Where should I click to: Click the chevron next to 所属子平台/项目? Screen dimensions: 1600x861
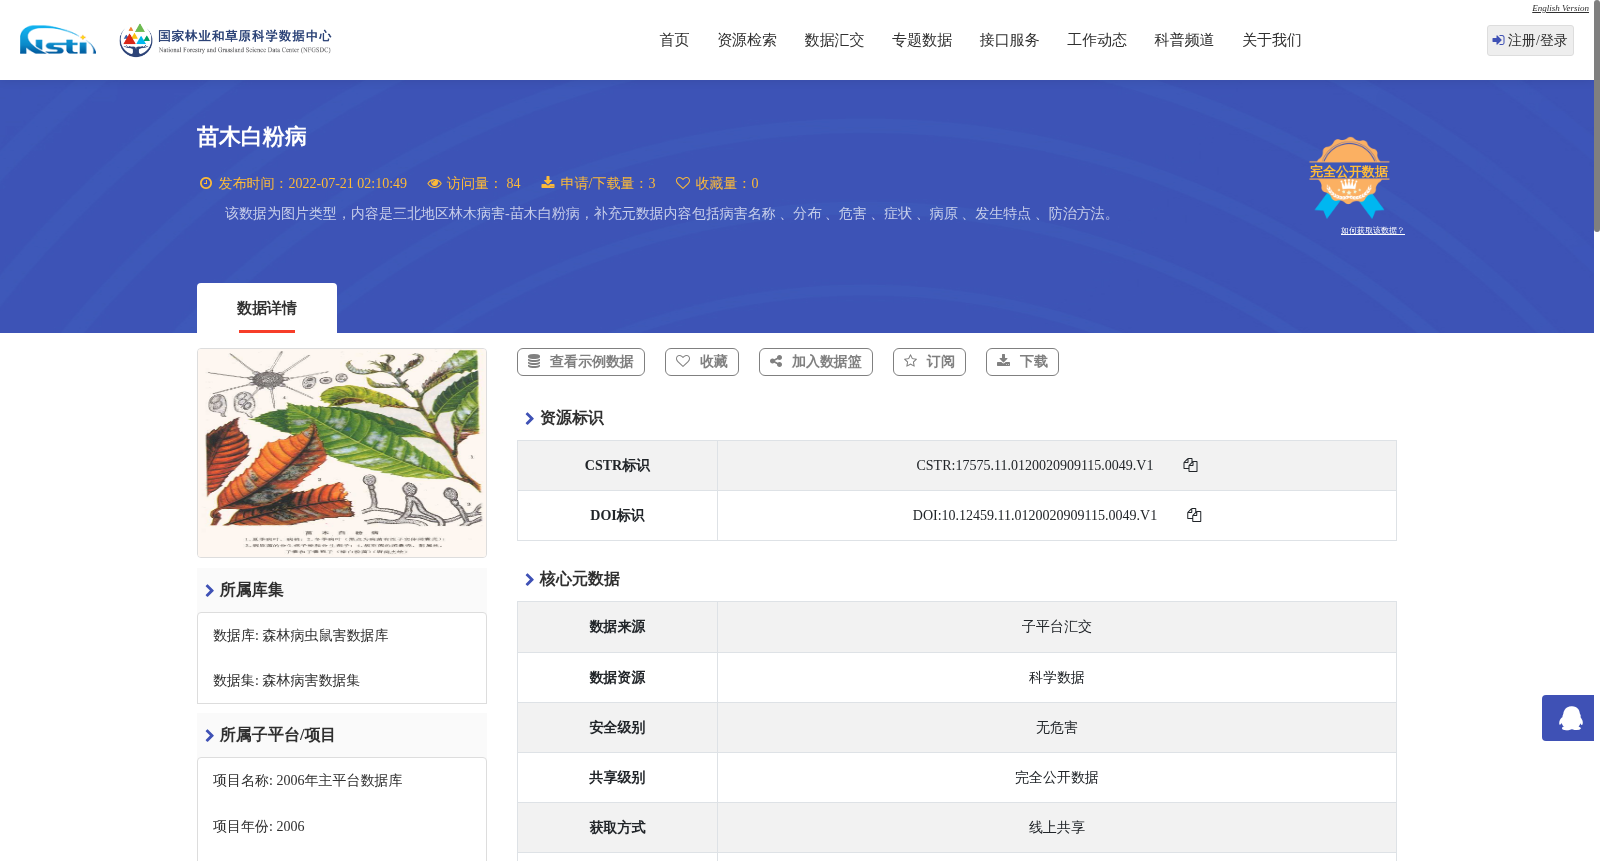[209, 735]
